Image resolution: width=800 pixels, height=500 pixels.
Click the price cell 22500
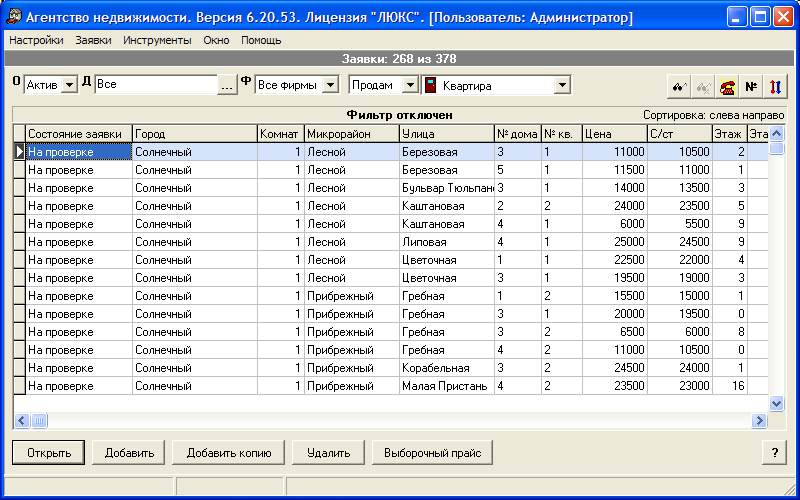[x=615, y=260]
